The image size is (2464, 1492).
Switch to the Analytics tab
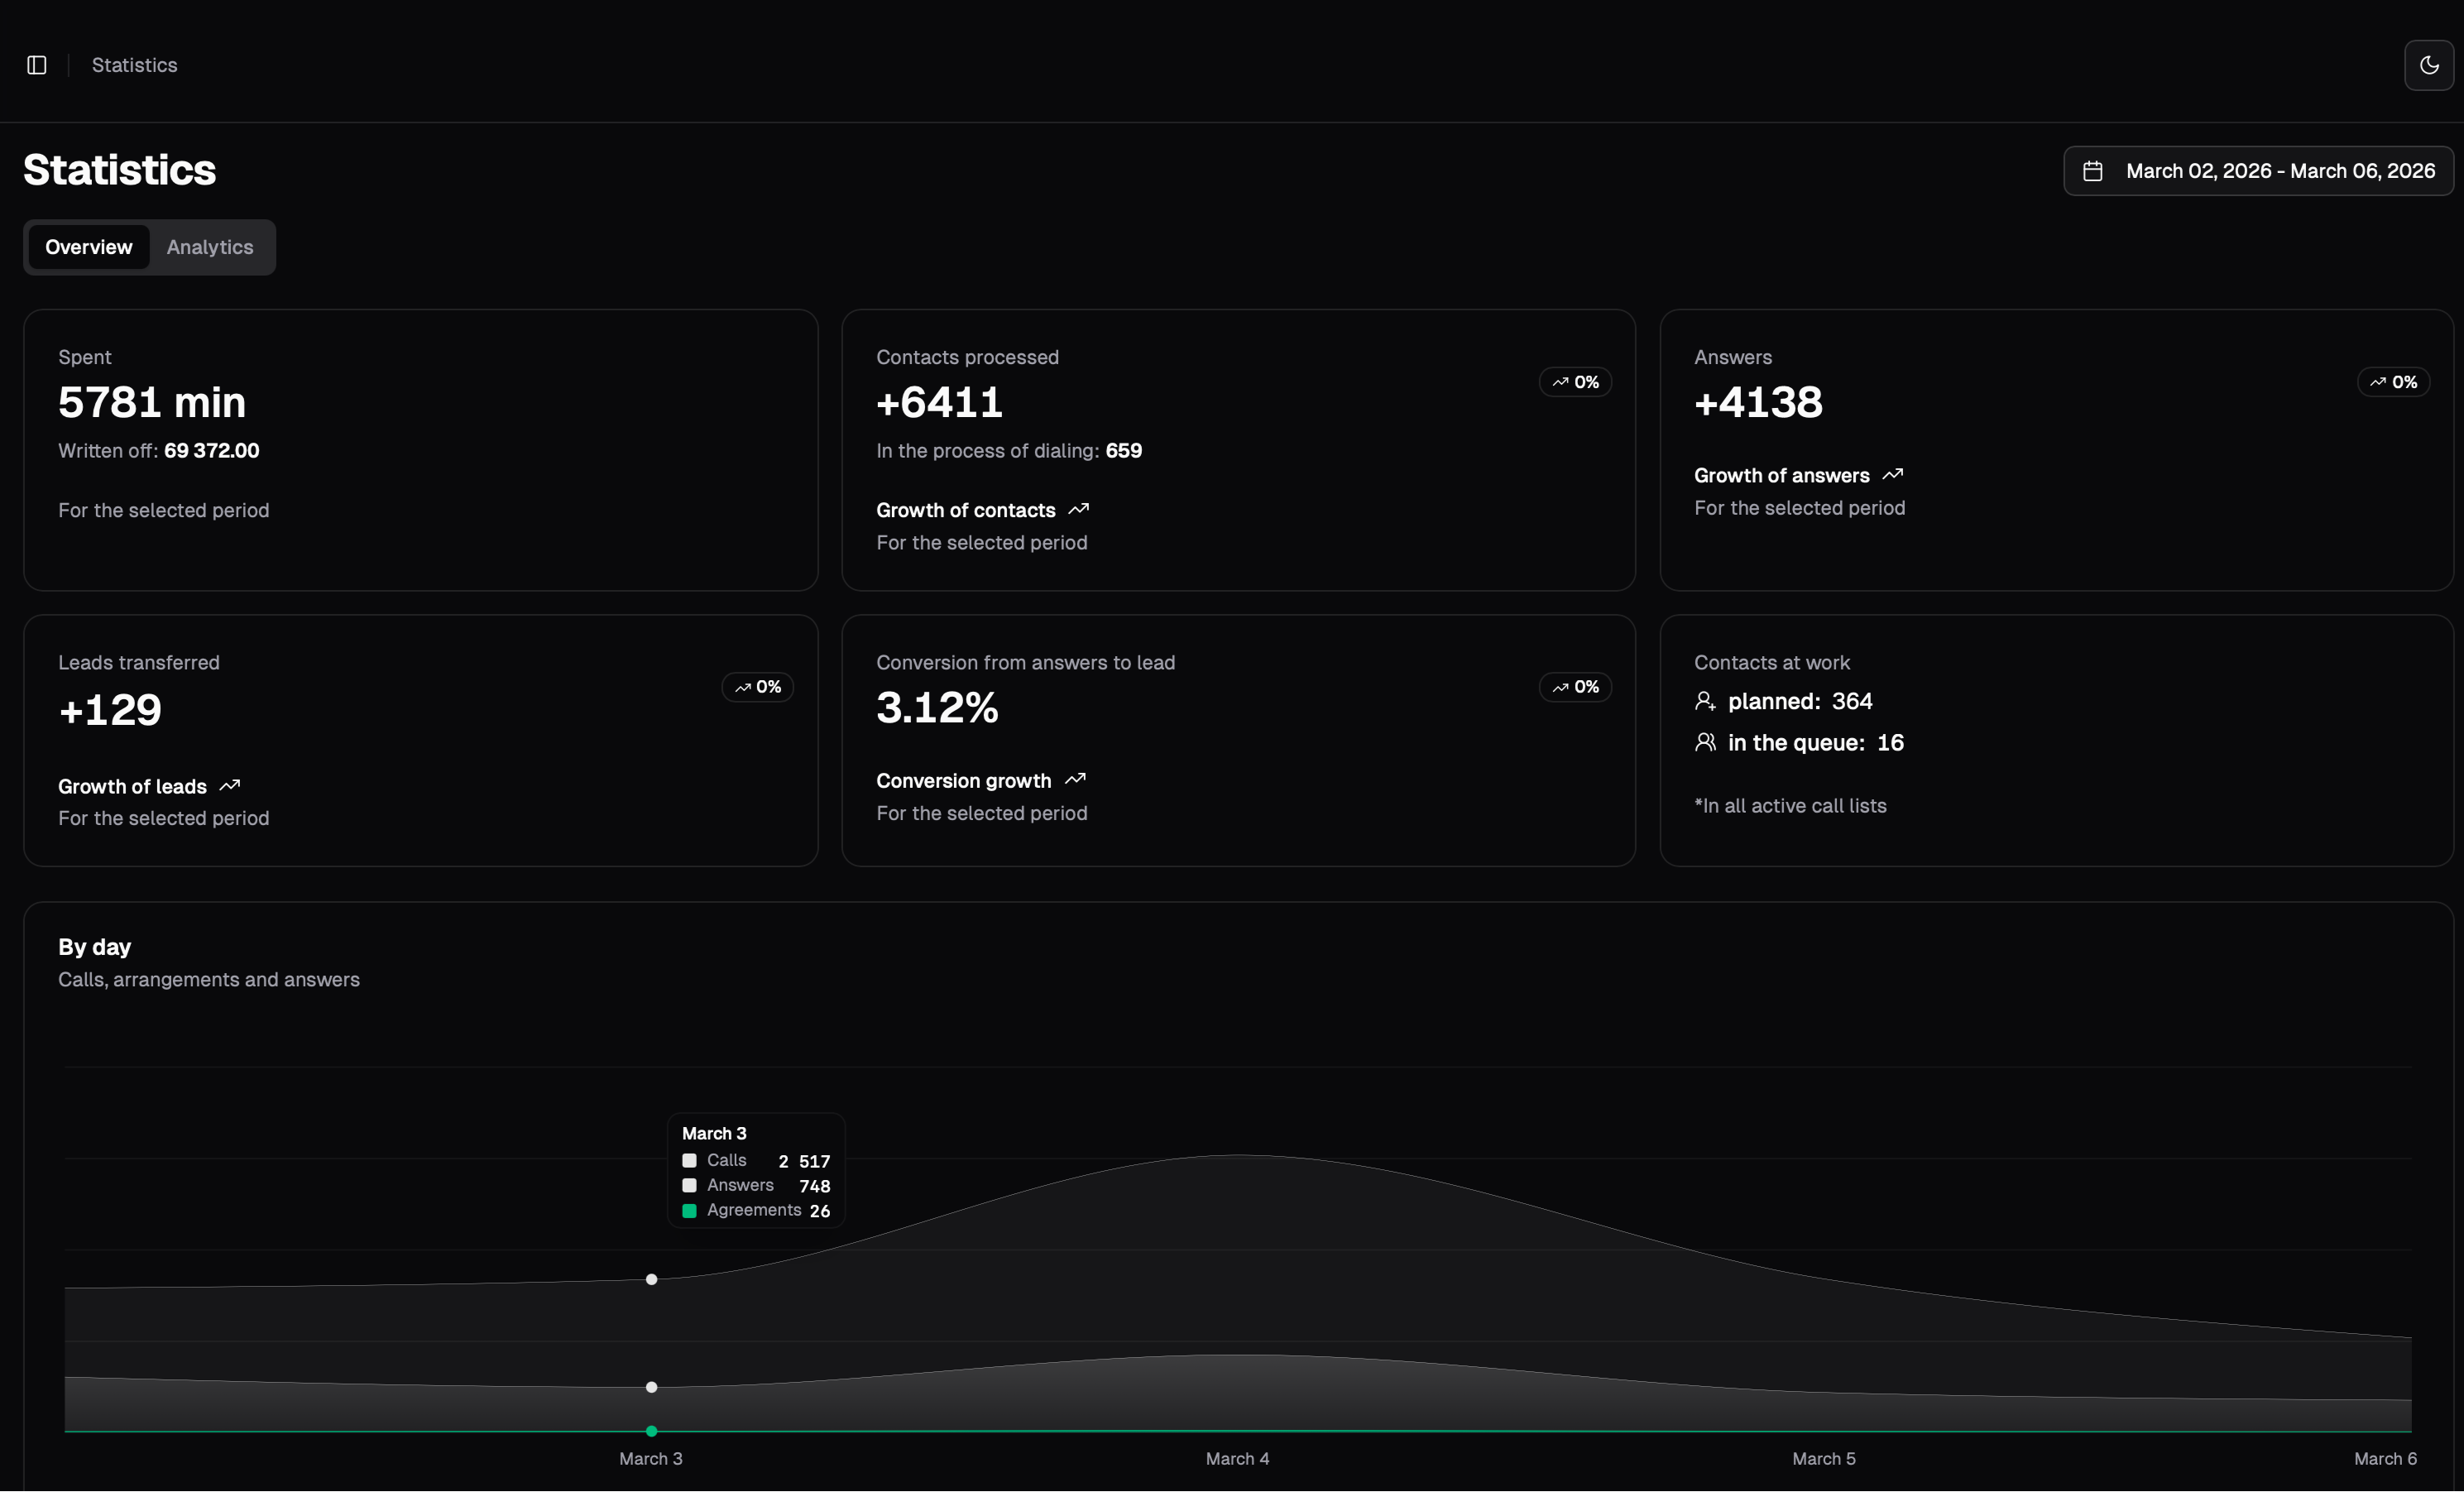210,247
